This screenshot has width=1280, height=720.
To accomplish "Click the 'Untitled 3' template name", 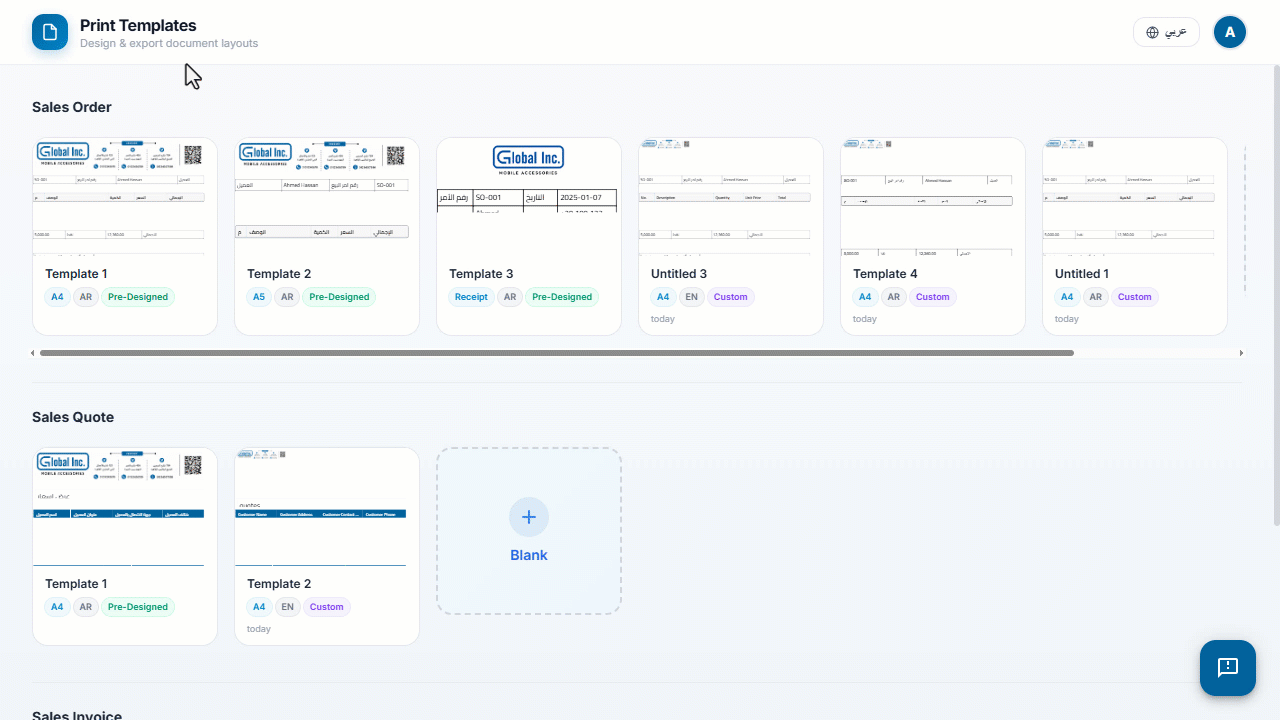I will tap(679, 274).
